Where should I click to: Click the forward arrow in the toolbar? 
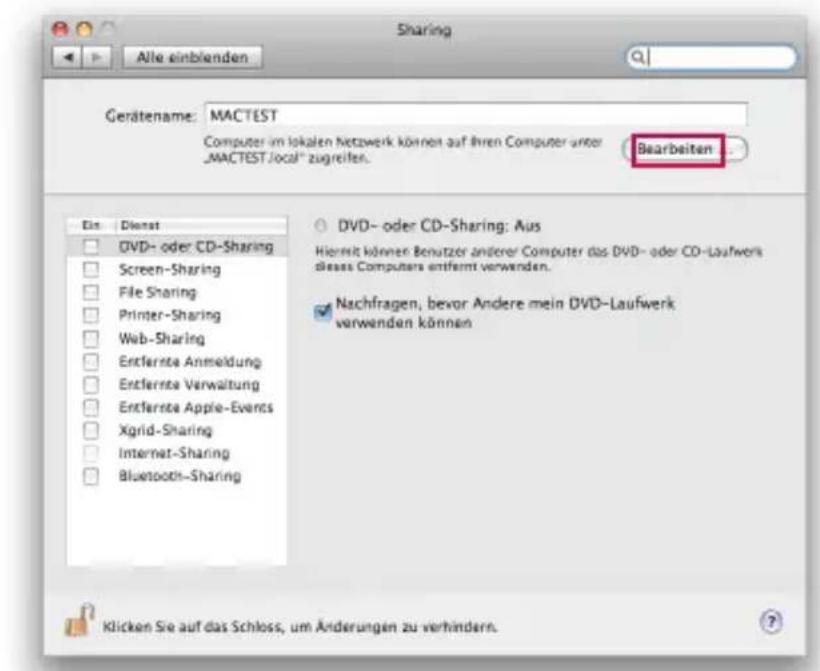coord(97,57)
